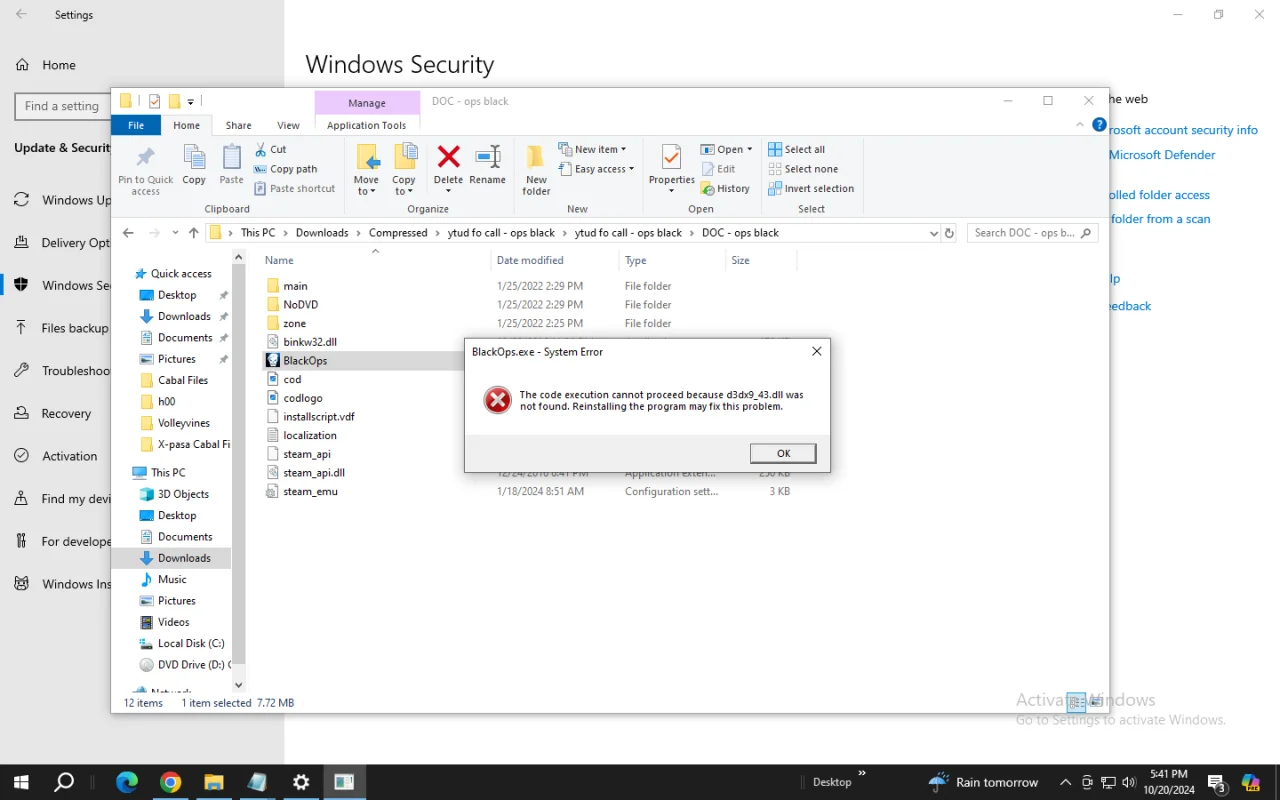Open the Application Tools tab
The height and width of the screenshot is (800, 1280).
coord(367,125)
